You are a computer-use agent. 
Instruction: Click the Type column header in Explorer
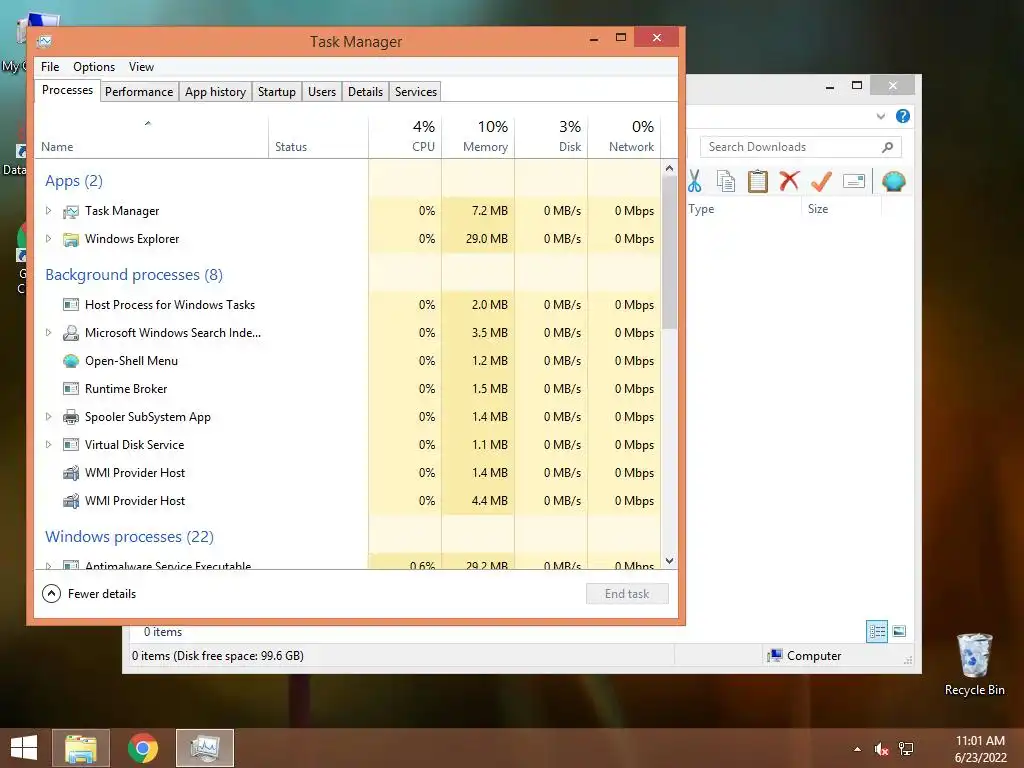pyautogui.click(x=744, y=209)
